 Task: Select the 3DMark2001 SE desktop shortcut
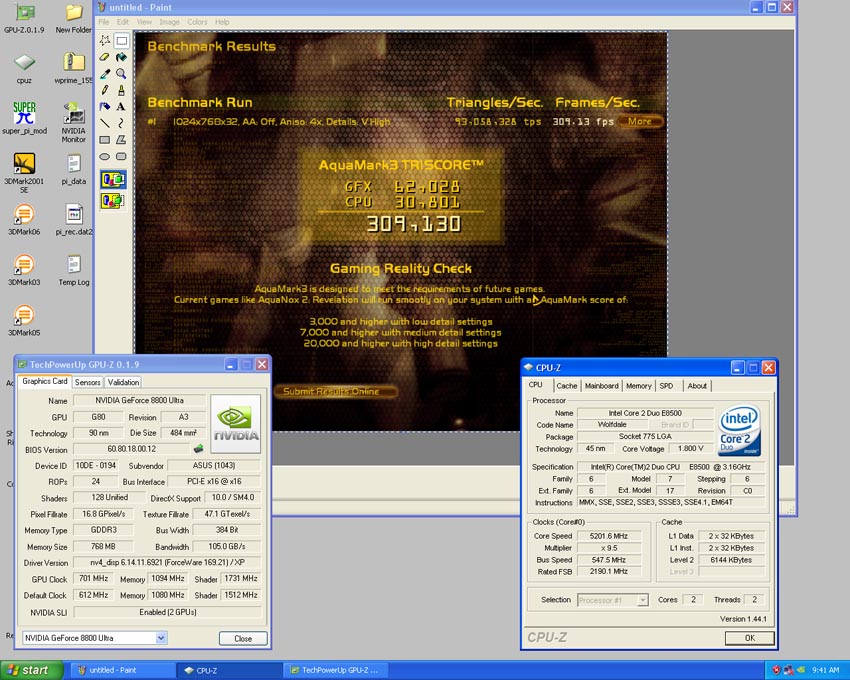tap(24, 172)
